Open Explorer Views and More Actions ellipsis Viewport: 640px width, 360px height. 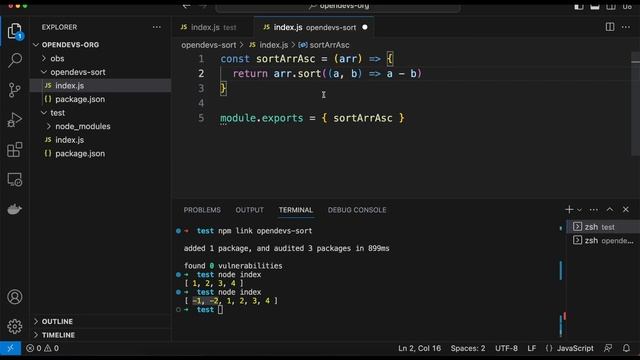pyautogui.click(x=157, y=27)
